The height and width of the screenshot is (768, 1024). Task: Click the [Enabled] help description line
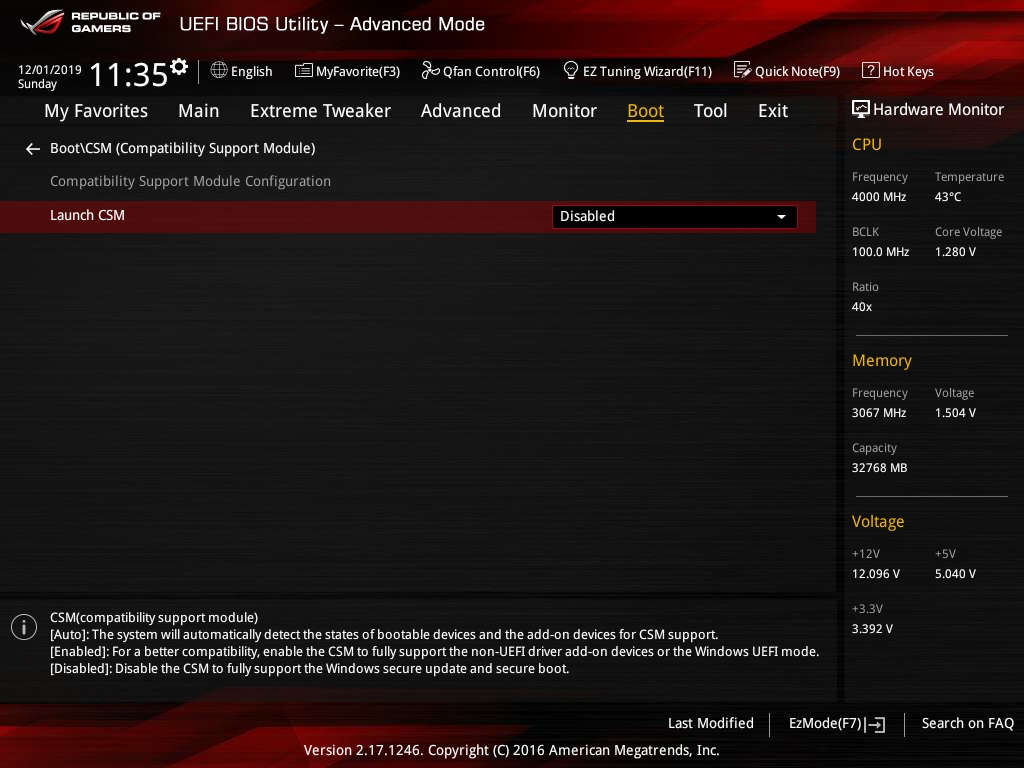tap(434, 652)
